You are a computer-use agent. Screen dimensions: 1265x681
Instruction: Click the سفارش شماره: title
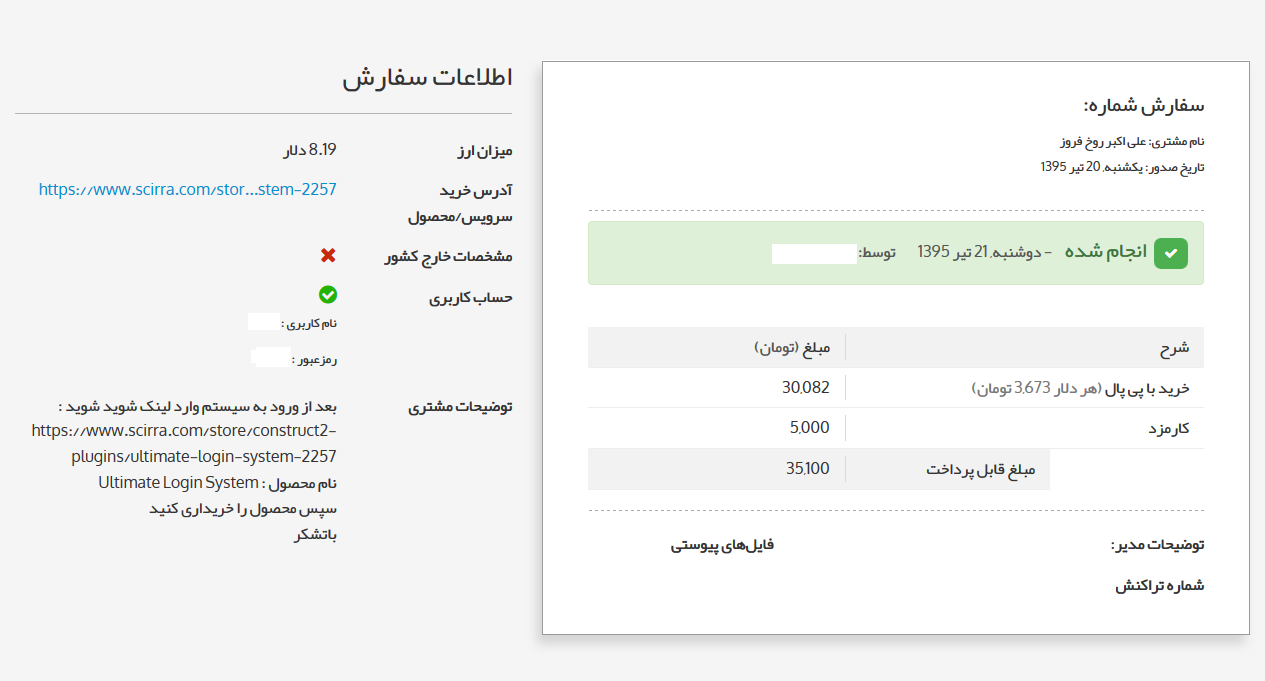coord(1144,106)
